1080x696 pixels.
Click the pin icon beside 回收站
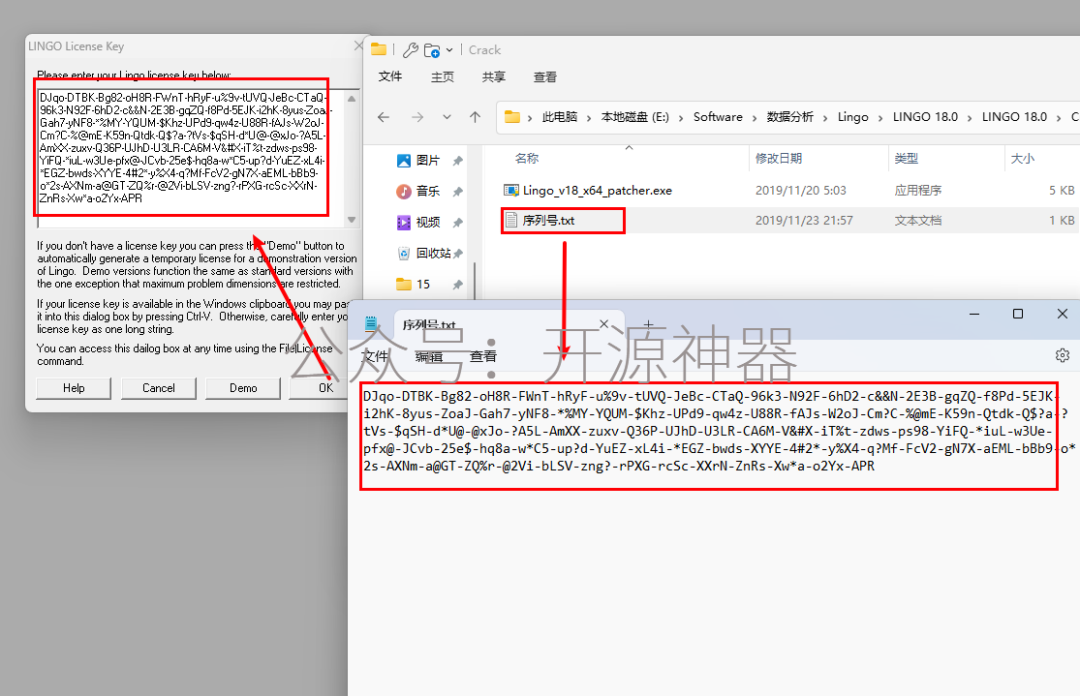(x=457, y=254)
